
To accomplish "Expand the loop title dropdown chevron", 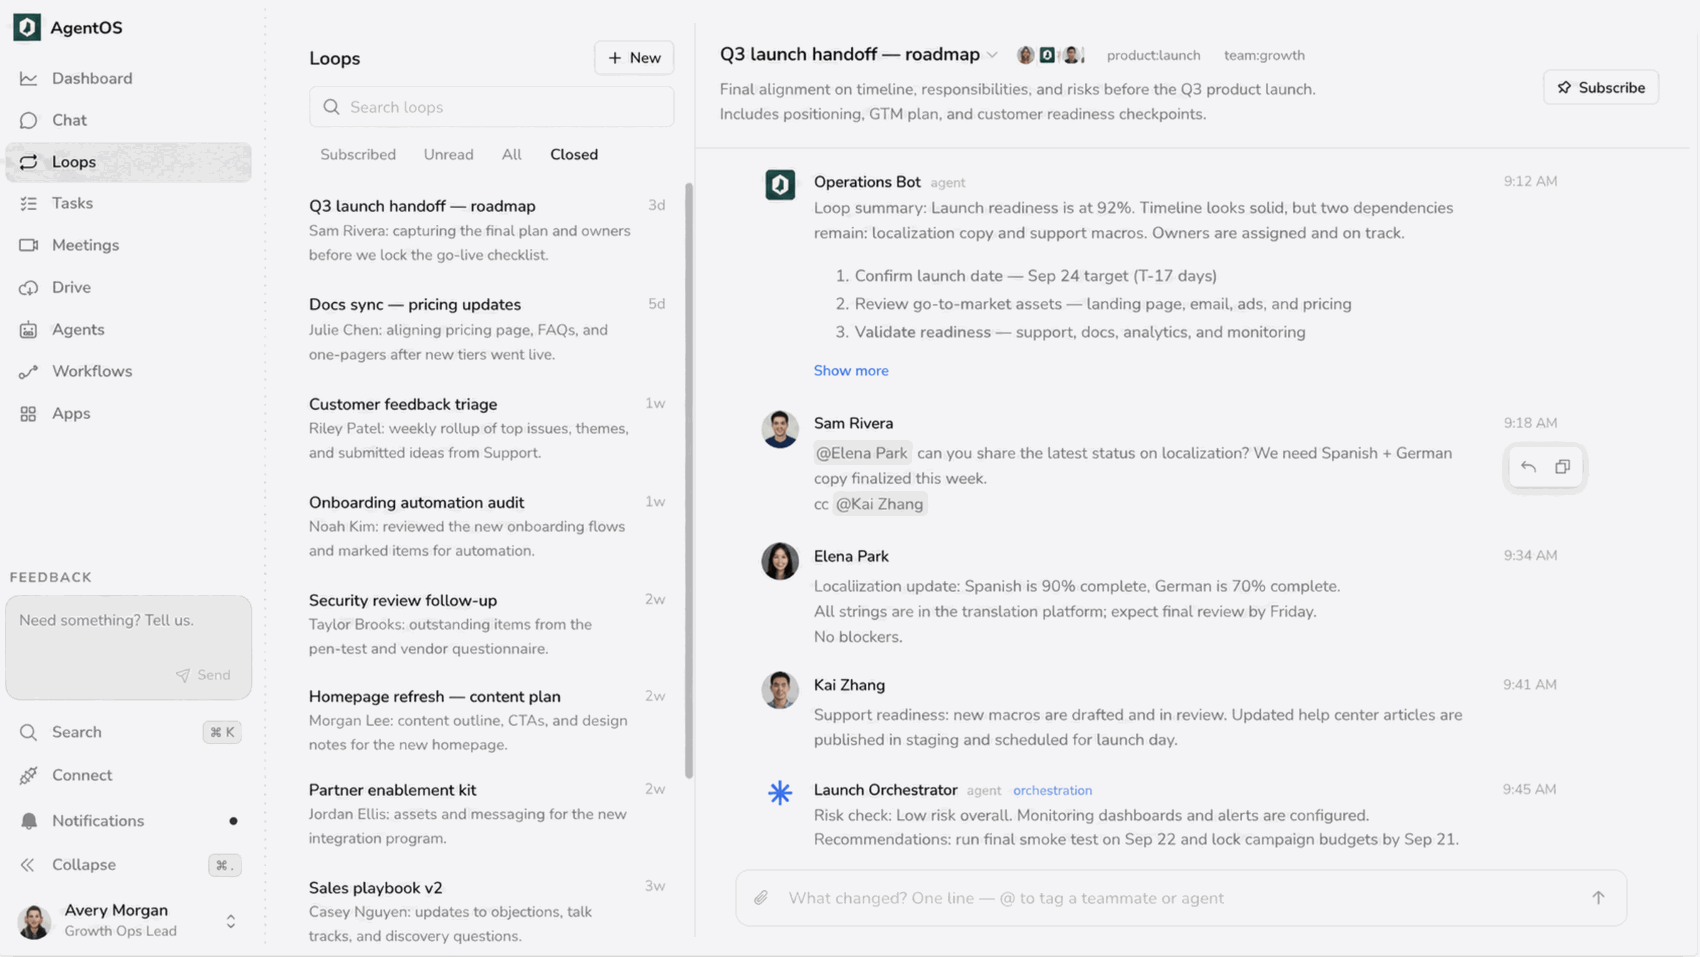I will pos(992,55).
